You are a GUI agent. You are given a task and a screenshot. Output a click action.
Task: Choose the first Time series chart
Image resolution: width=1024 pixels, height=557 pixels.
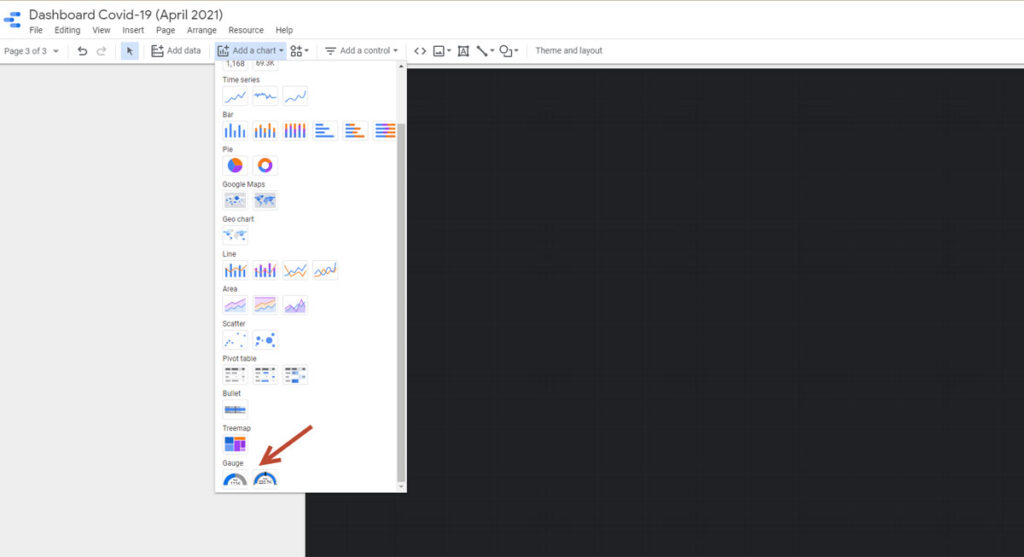click(235, 96)
